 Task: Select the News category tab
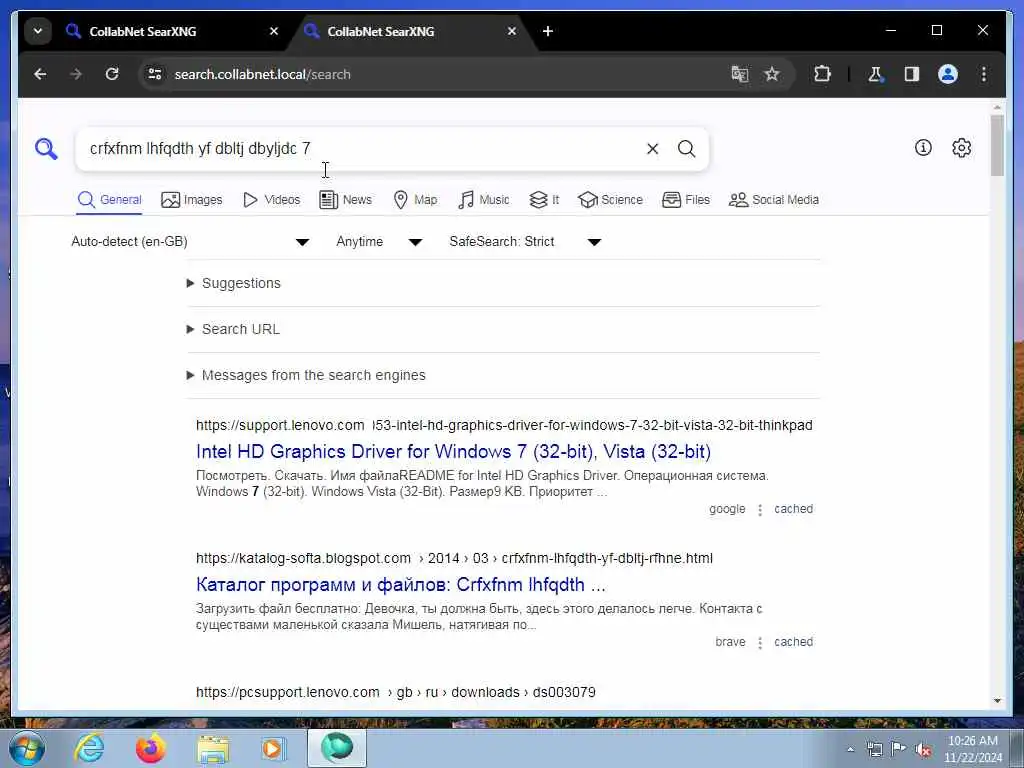click(x=345, y=200)
